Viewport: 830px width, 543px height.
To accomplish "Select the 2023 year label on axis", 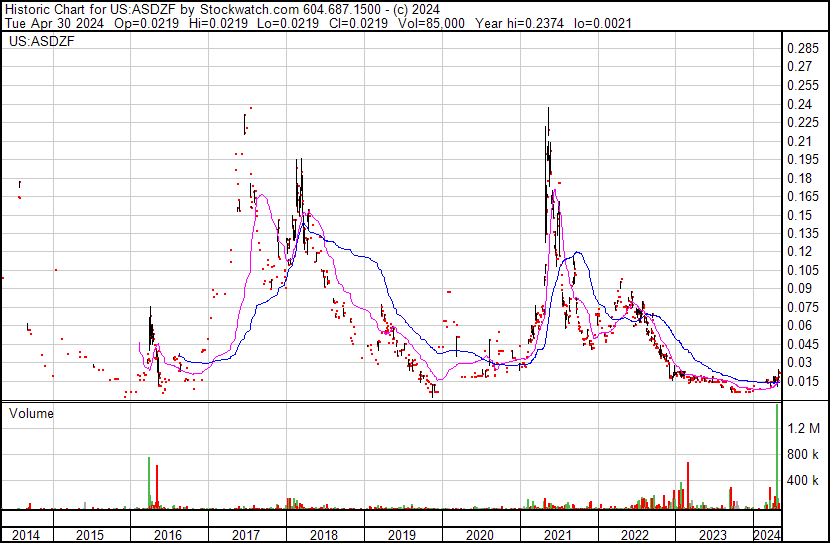I will pyautogui.click(x=713, y=535).
